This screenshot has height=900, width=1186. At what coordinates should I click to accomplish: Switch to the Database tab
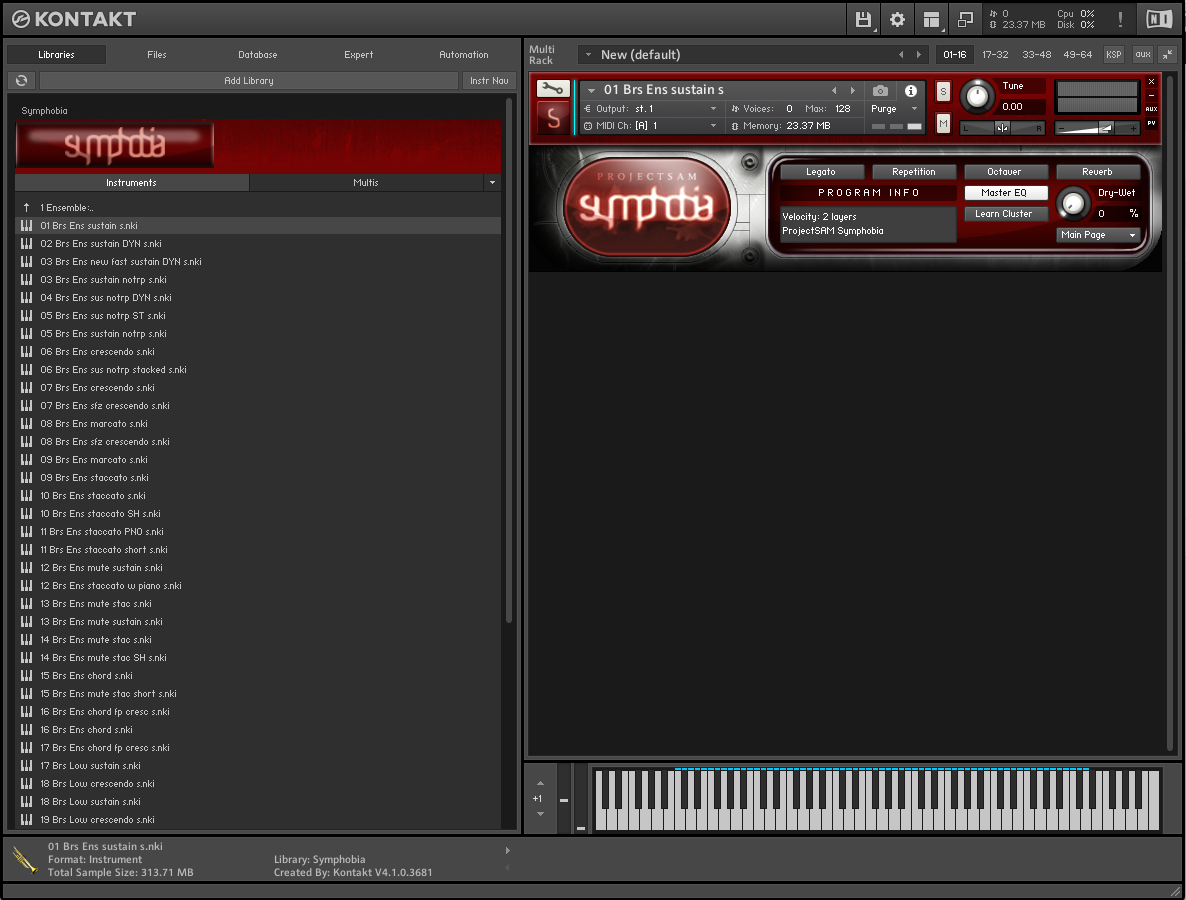[x=258, y=54]
